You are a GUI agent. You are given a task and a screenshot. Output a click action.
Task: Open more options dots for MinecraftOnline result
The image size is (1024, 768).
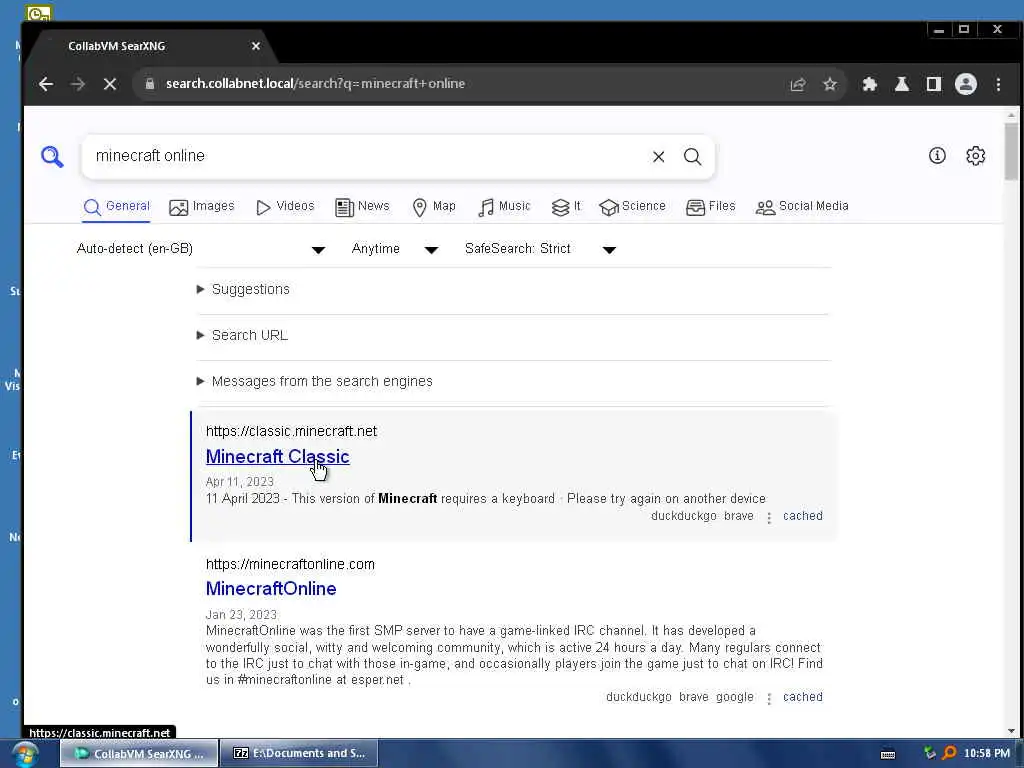coord(769,699)
